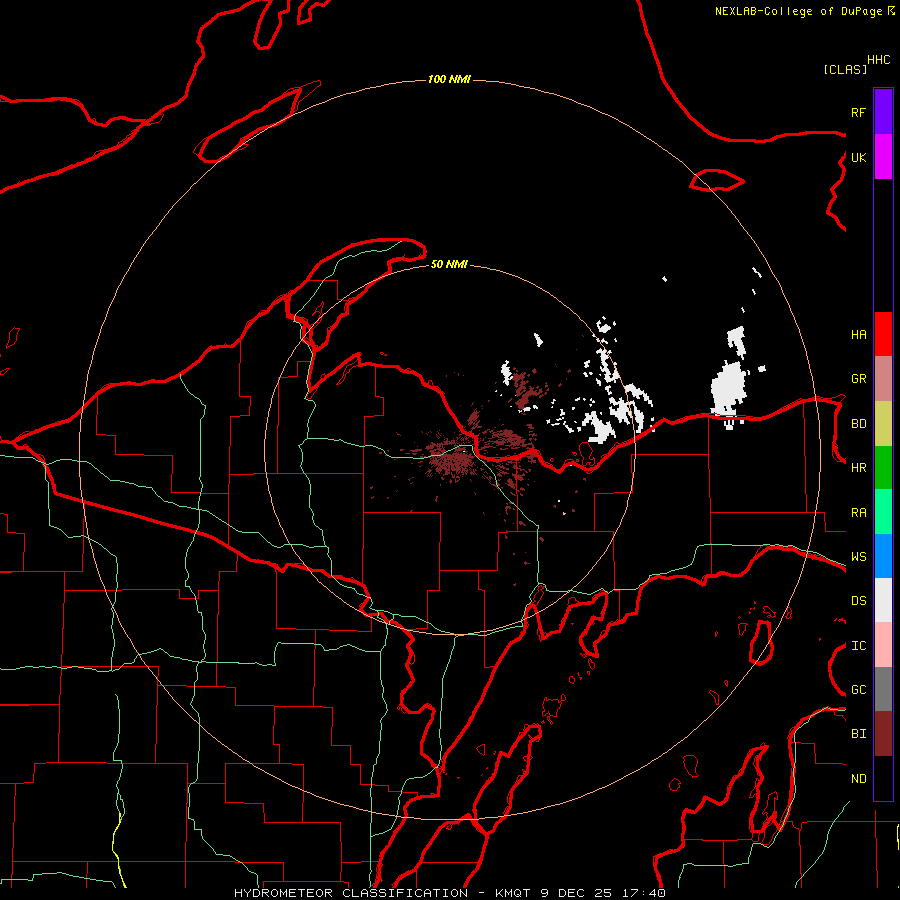Select the IC pink legend swatch

[x=883, y=645]
